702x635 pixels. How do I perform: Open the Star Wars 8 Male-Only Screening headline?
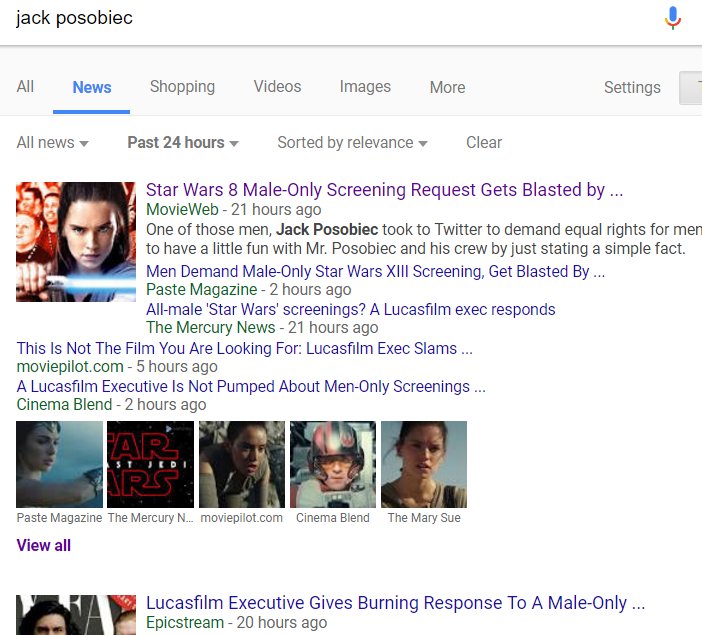[384, 190]
